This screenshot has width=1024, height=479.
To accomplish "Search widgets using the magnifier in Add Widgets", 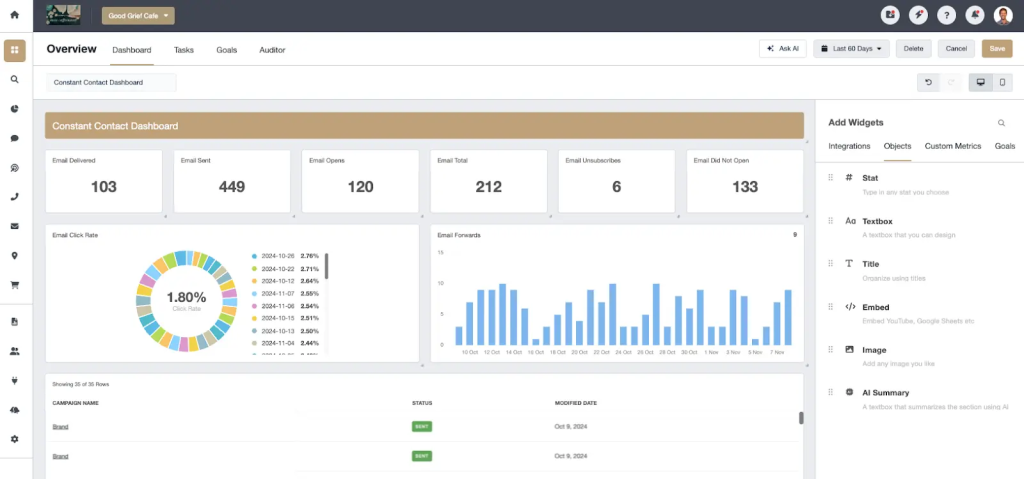I will (1001, 123).
